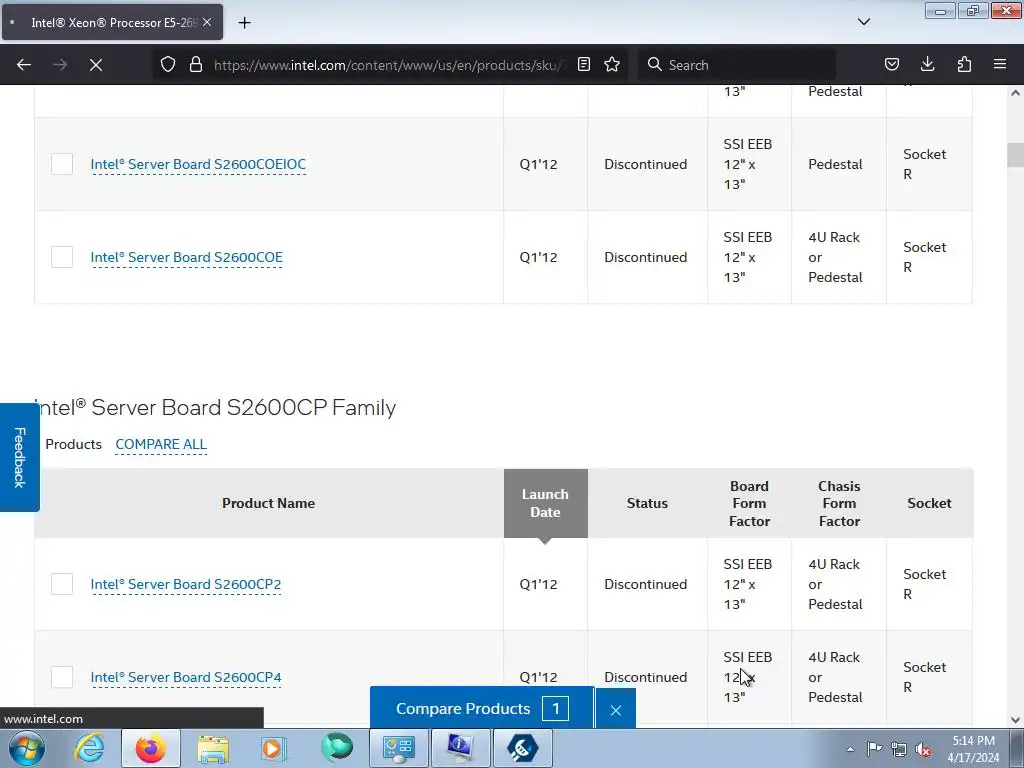
Task: Stop loading the page
Action: [x=96, y=65]
